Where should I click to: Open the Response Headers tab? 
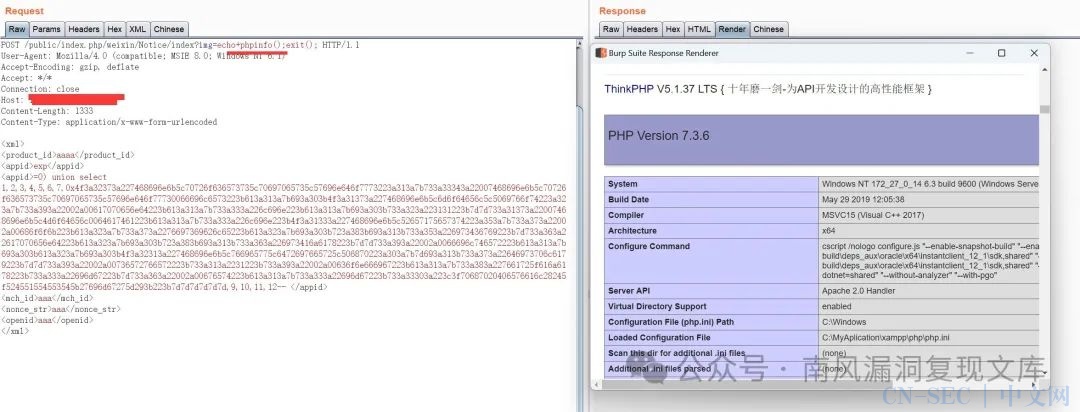(x=643, y=29)
